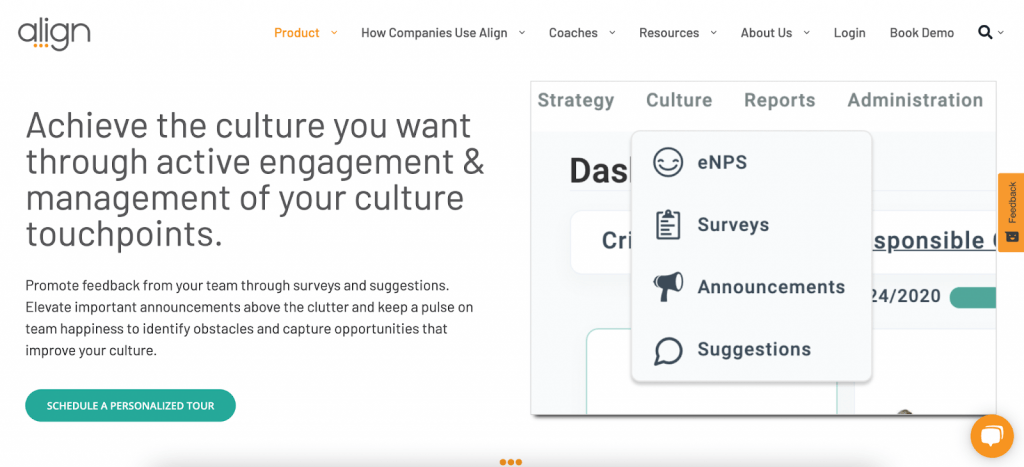
Task: Click the Announcements megaphone icon
Action: tap(668, 287)
